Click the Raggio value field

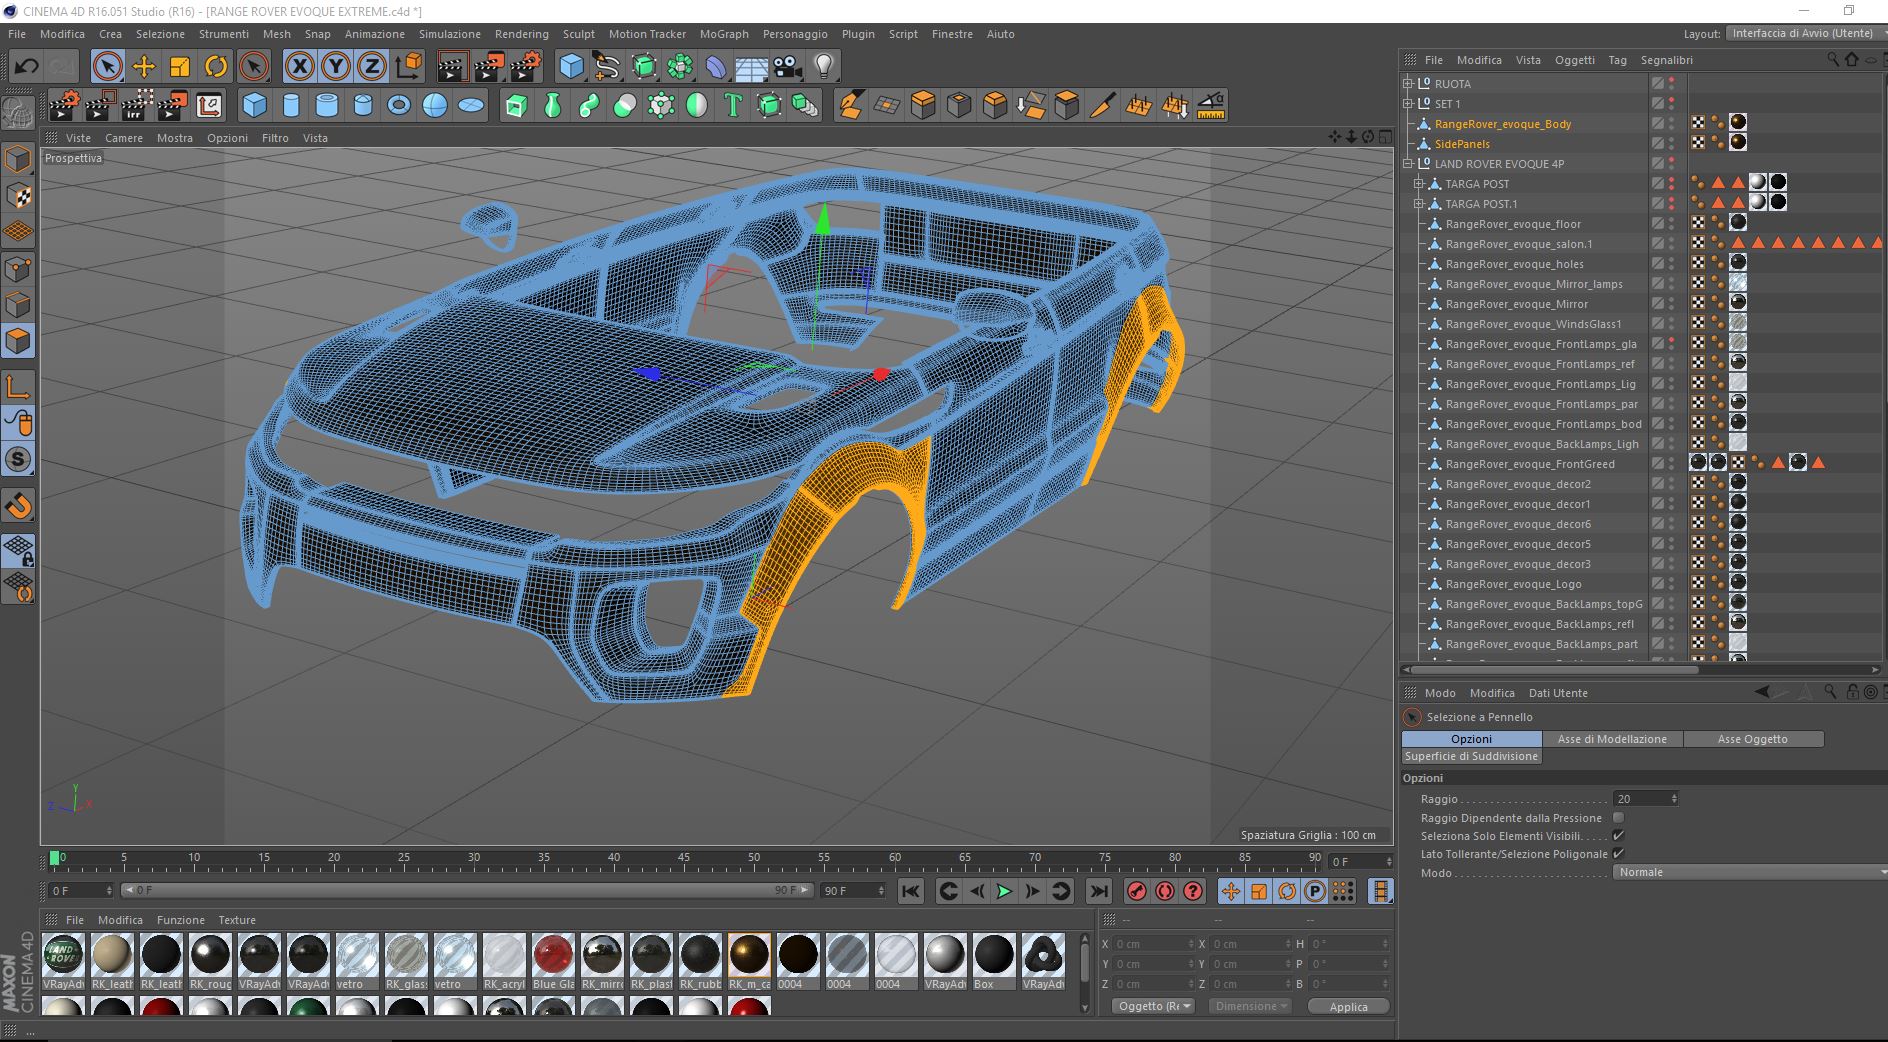click(x=1645, y=799)
